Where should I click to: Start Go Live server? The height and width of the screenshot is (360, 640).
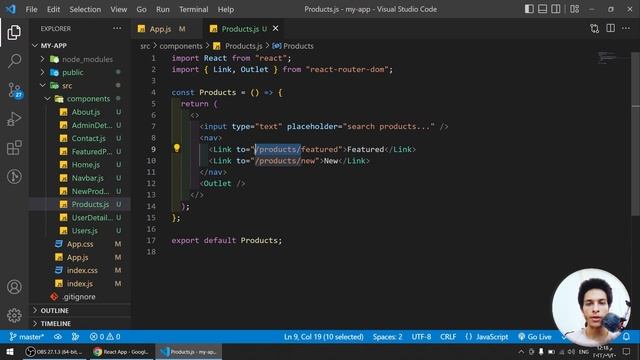click(535, 337)
